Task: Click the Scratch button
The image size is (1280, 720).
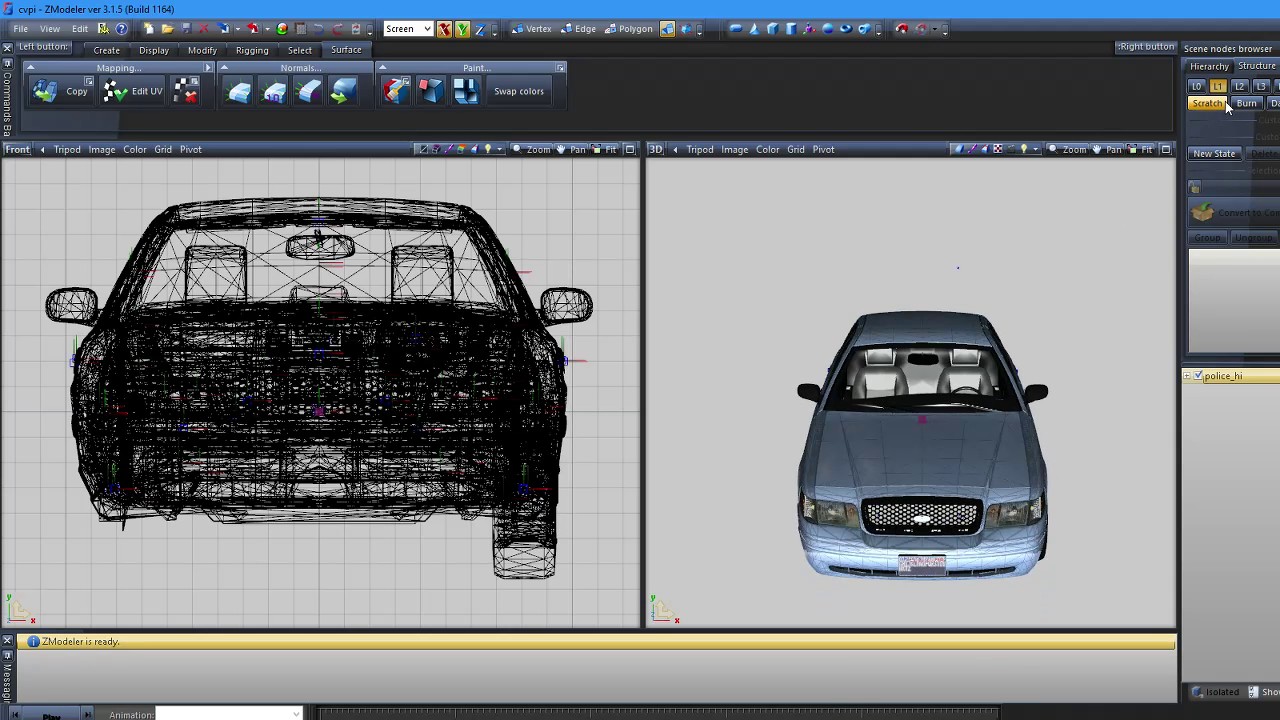Action: point(1208,104)
